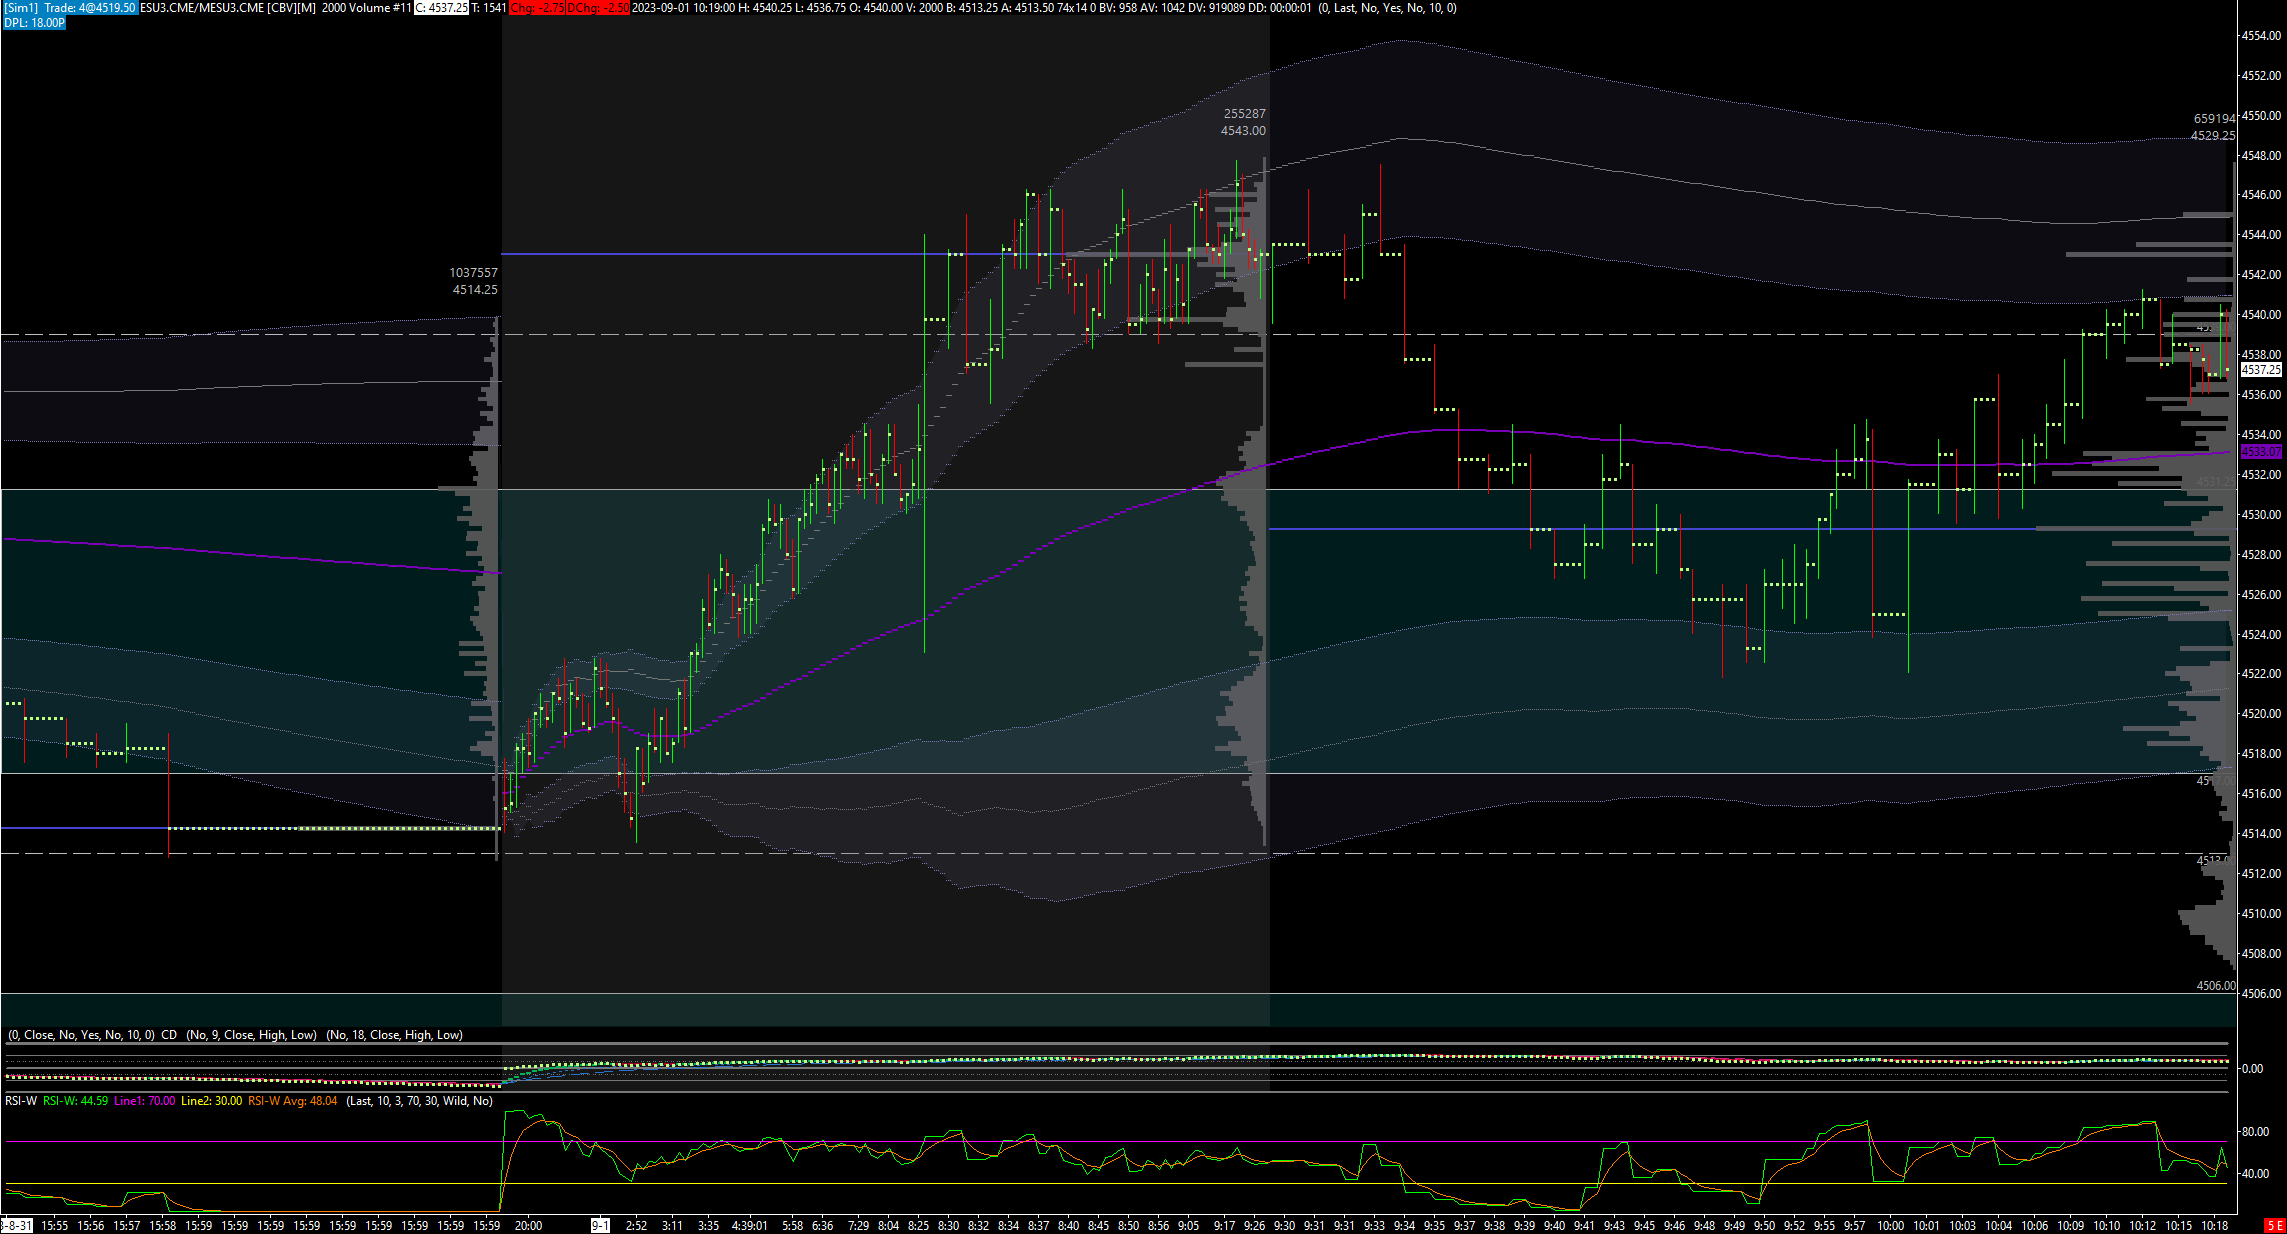Viewport: 2287px width, 1234px height.
Task: Click the 1037557 volume profile total label
Action: [x=473, y=273]
